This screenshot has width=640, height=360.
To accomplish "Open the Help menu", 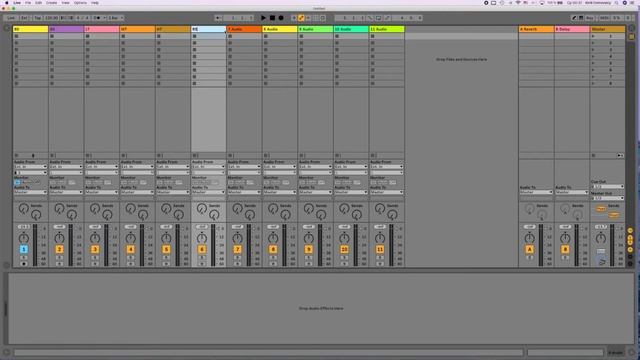I will (x=95, y=3).
